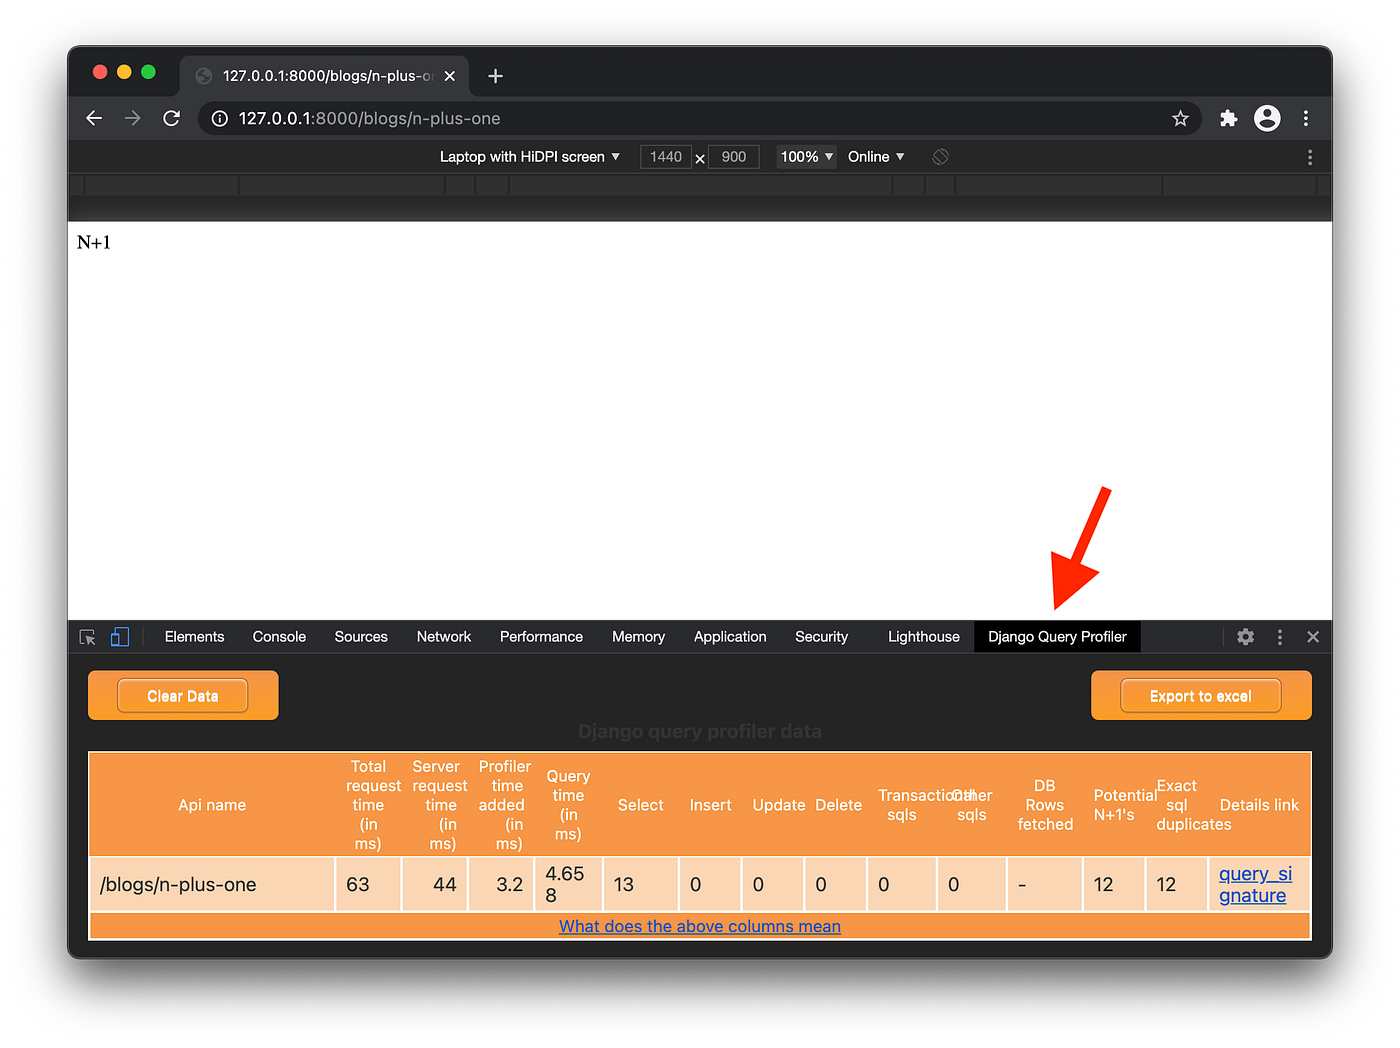This screenshot has width=1400, height=1048.
Task: Close the 127.0.0.1:8000 browser tab
Action: click(450, 76)
